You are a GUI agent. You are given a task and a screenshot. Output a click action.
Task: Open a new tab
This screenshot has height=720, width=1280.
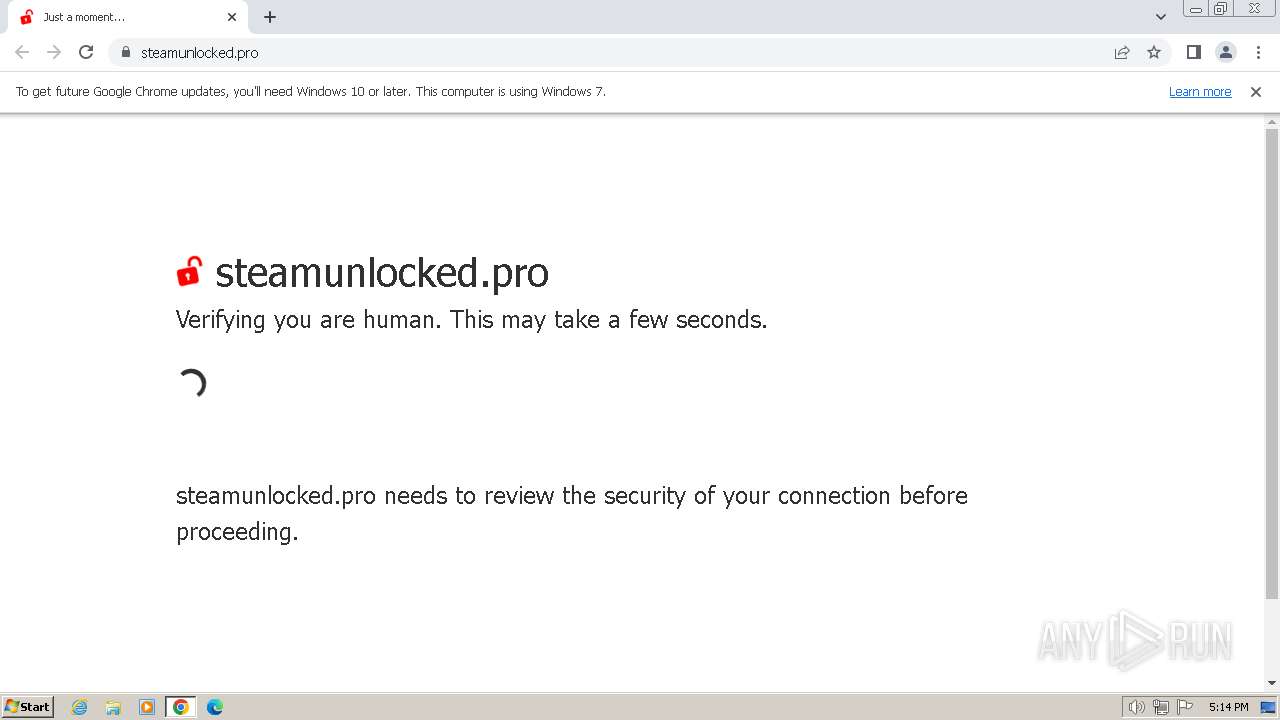[270, 17]
